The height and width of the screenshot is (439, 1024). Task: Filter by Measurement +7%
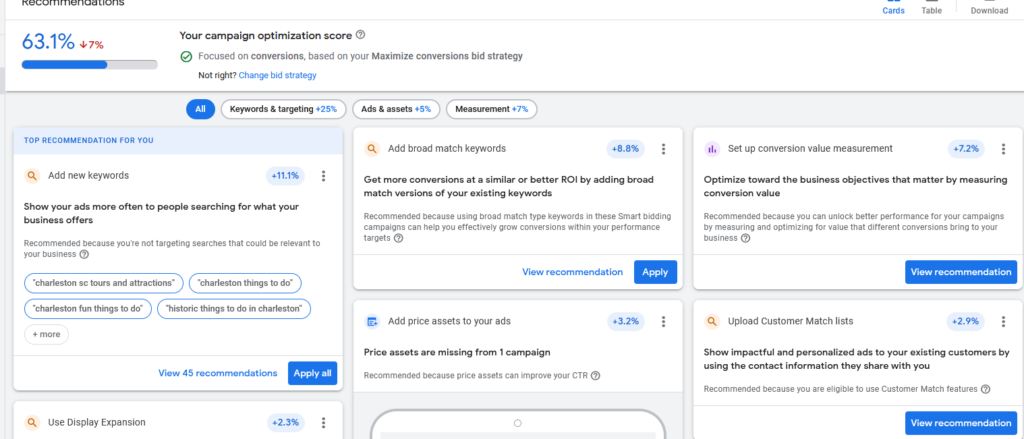tap(492, 109)
